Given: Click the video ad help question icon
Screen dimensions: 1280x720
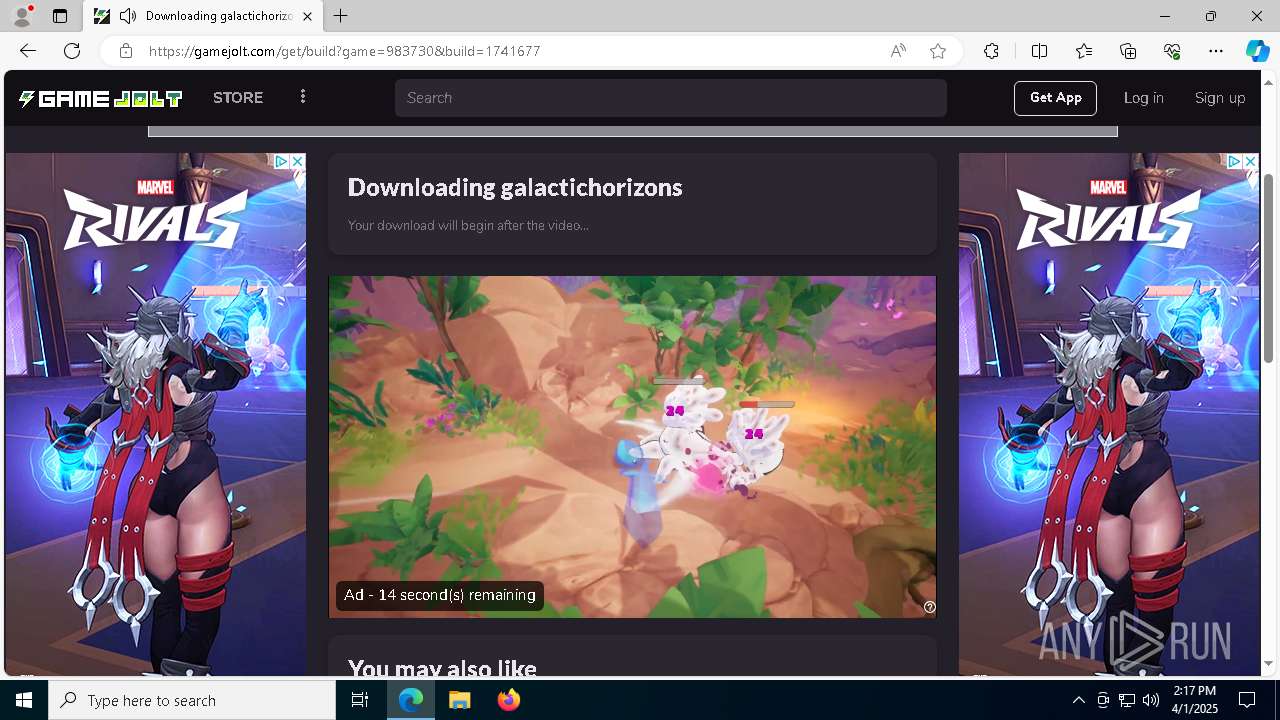Looking at the screenshot, I should click(x=929, y=607).
